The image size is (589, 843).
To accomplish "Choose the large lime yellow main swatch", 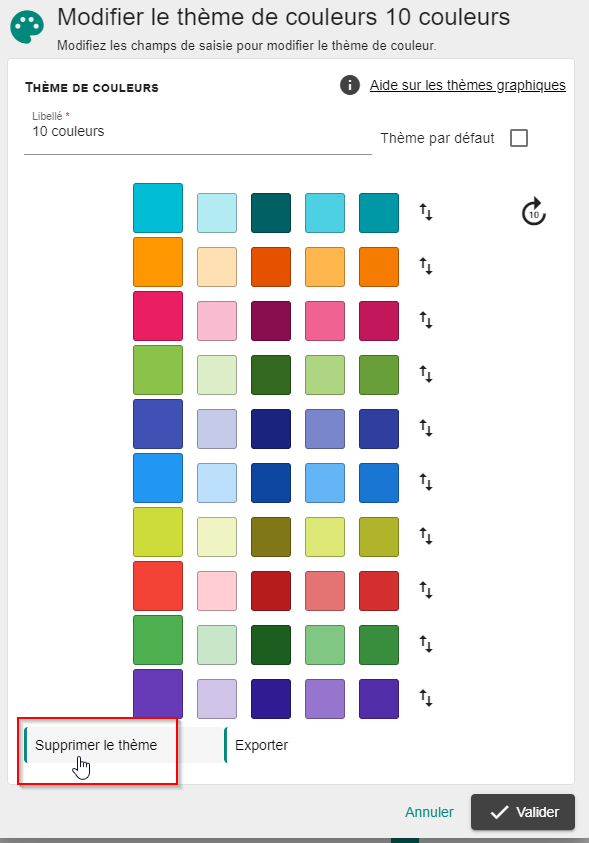I will (158, 532).
